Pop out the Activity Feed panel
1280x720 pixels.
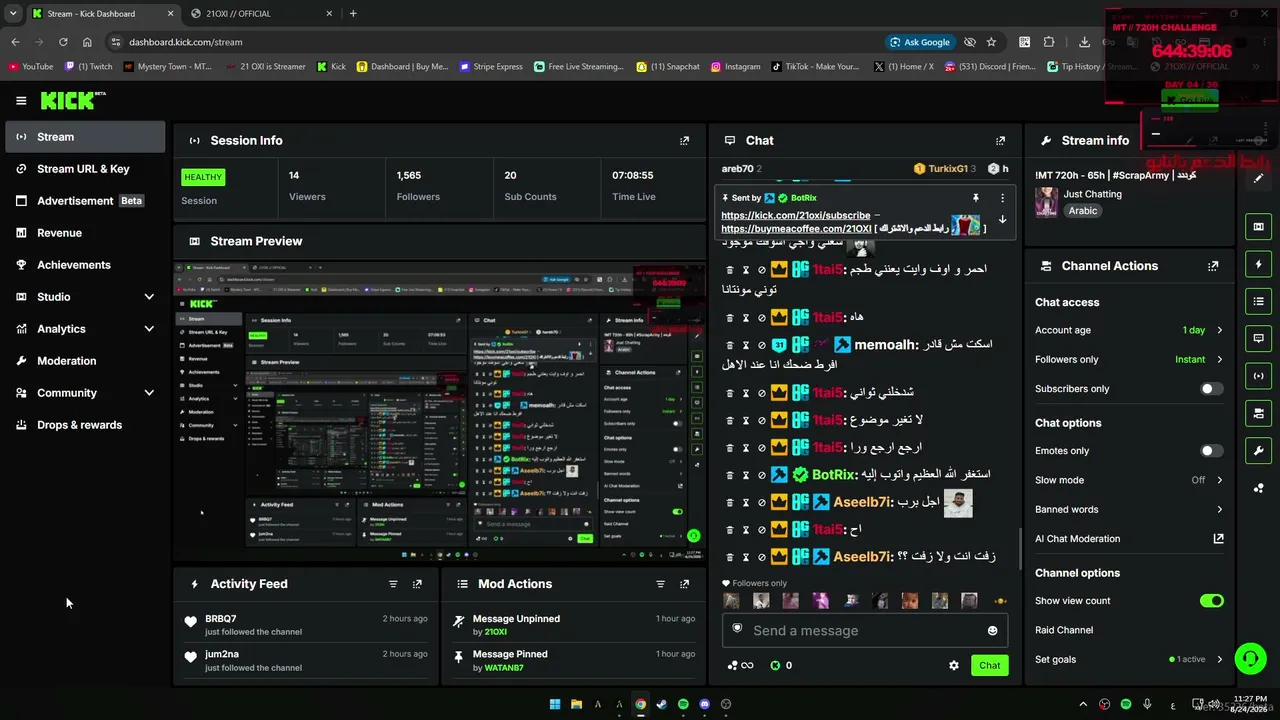(x=417, y=584)
